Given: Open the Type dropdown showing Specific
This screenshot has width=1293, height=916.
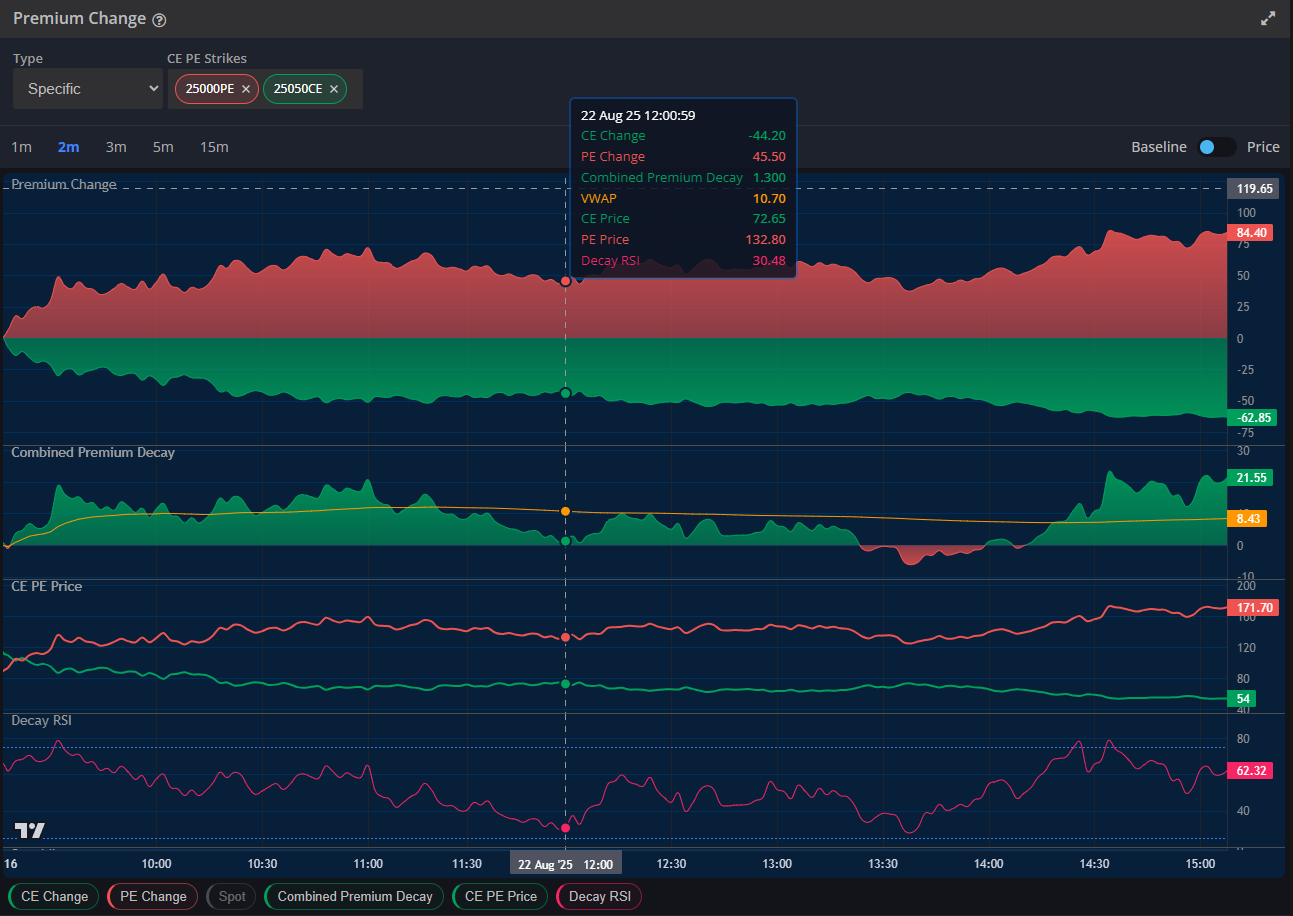Looking at the screenshot, I should 87,88.
